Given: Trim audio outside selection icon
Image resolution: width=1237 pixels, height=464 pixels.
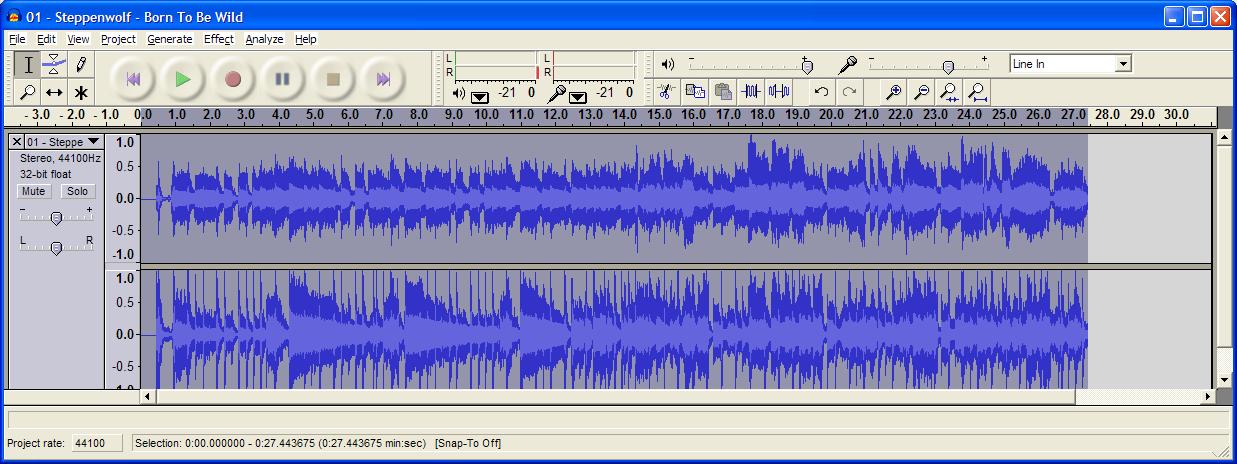Looking at the screenshot, I should click(x=752, y=91).
